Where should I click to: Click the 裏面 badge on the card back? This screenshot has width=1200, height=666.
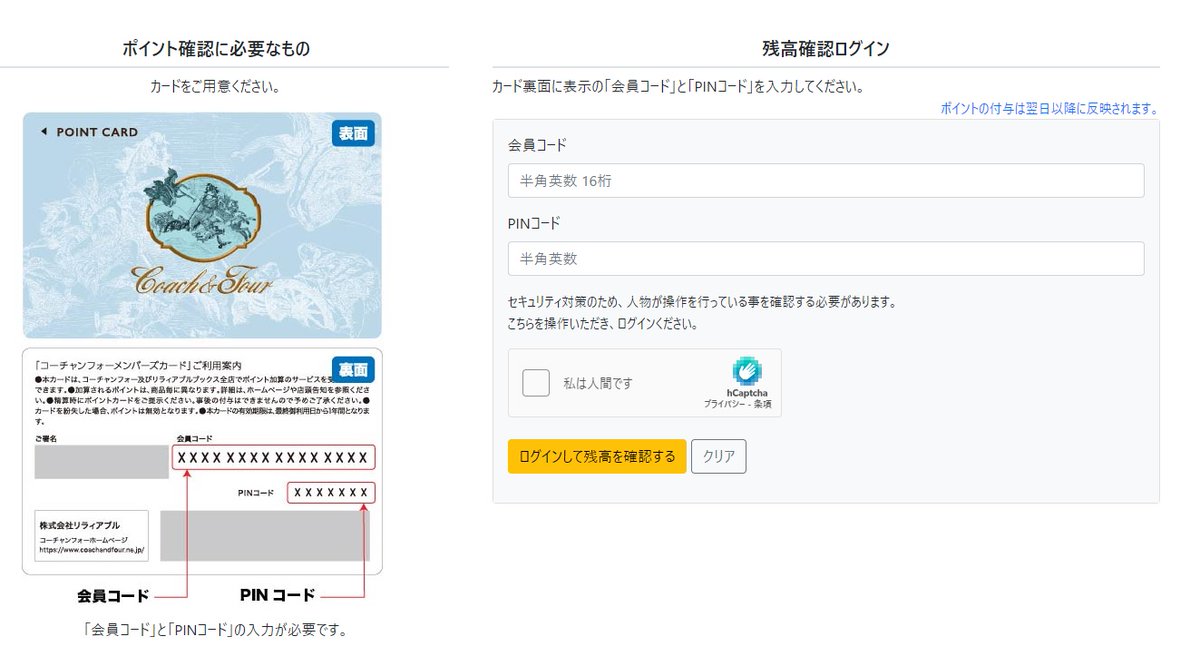355,367
